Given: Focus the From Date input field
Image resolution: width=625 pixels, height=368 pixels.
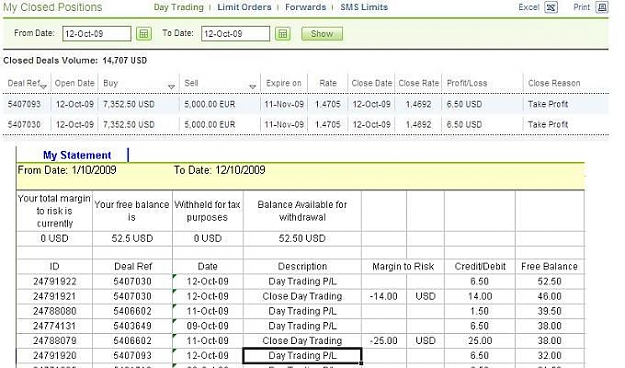Looking at the screenshot, I should click(97, 34).
